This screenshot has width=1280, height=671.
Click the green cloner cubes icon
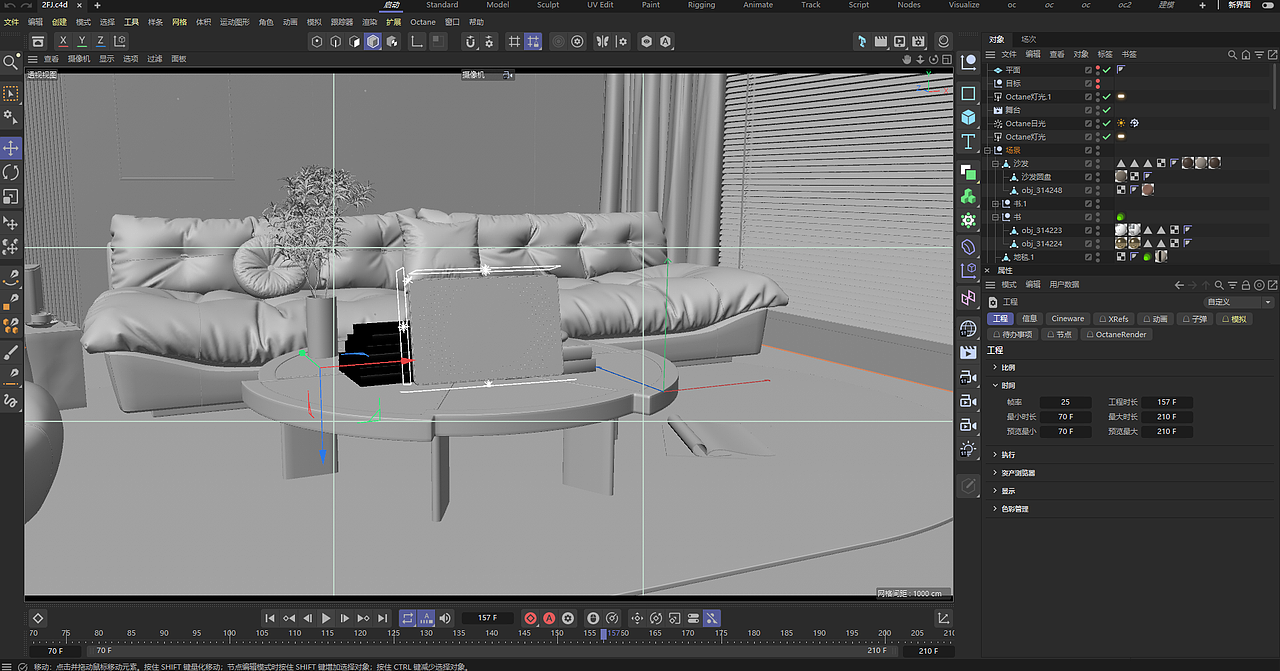point(968,196)
